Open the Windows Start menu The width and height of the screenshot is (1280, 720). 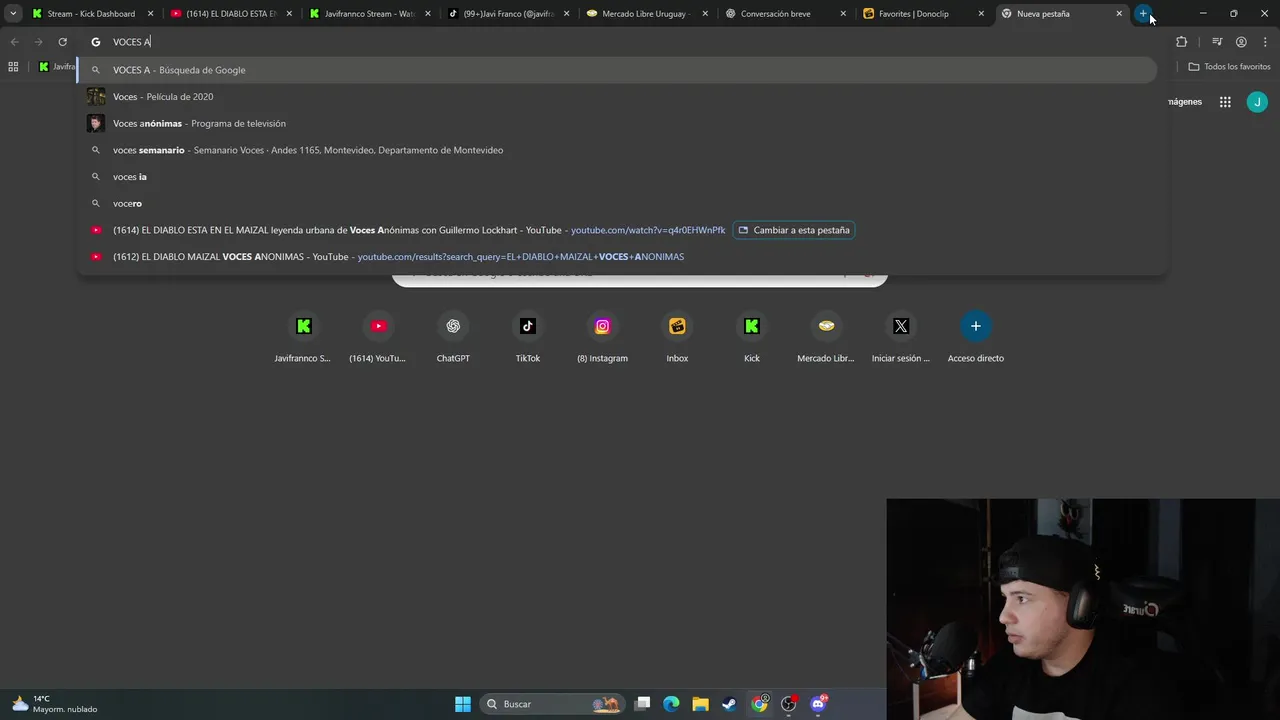click(463, 704)
